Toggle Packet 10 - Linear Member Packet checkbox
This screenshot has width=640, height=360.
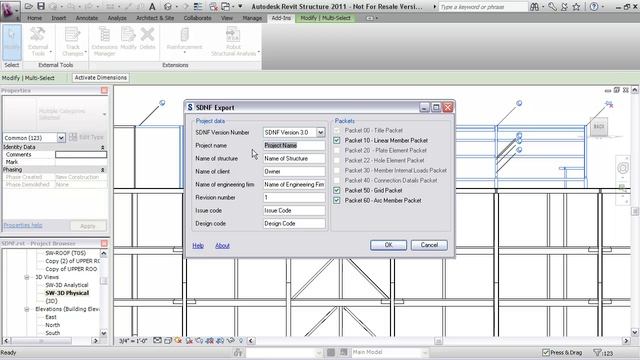[337, 140]
